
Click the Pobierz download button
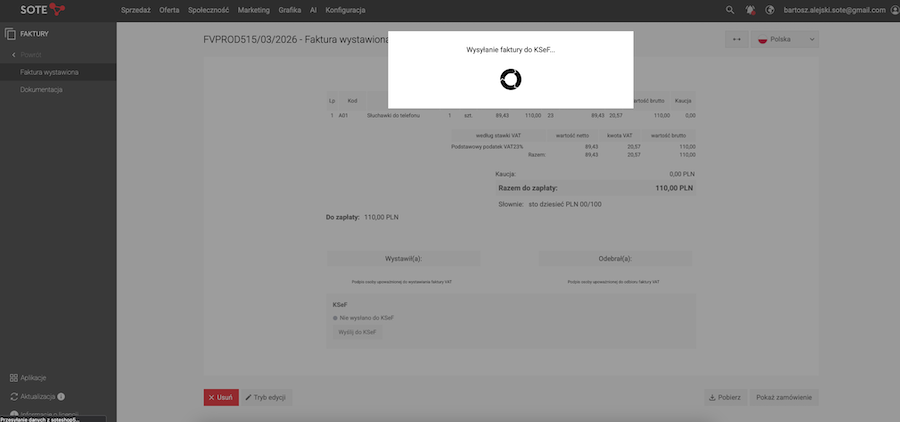[724, 397]
